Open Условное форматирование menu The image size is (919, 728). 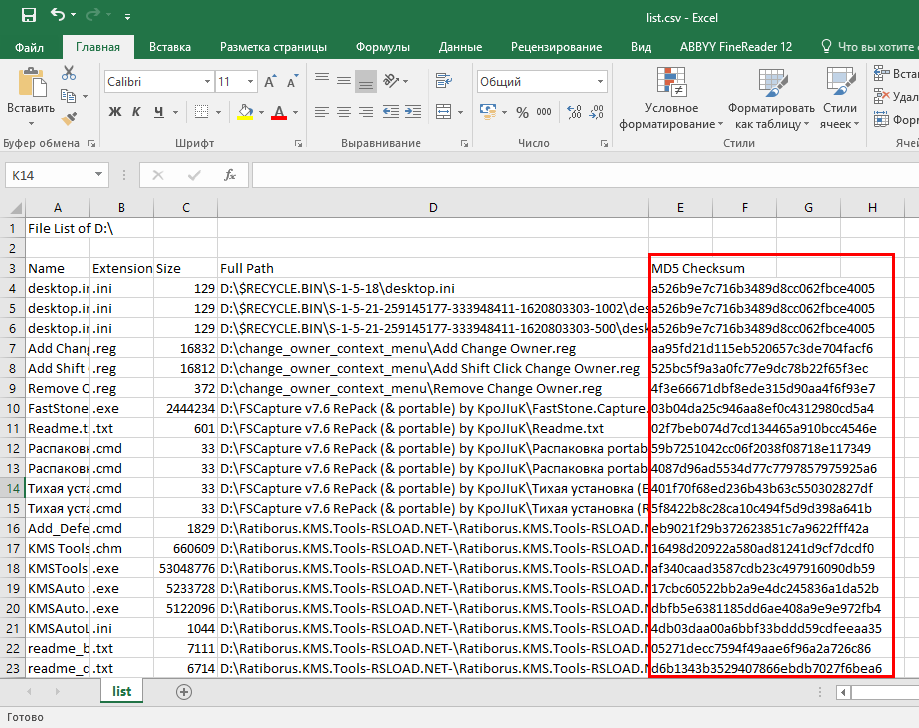pos(671,98)
